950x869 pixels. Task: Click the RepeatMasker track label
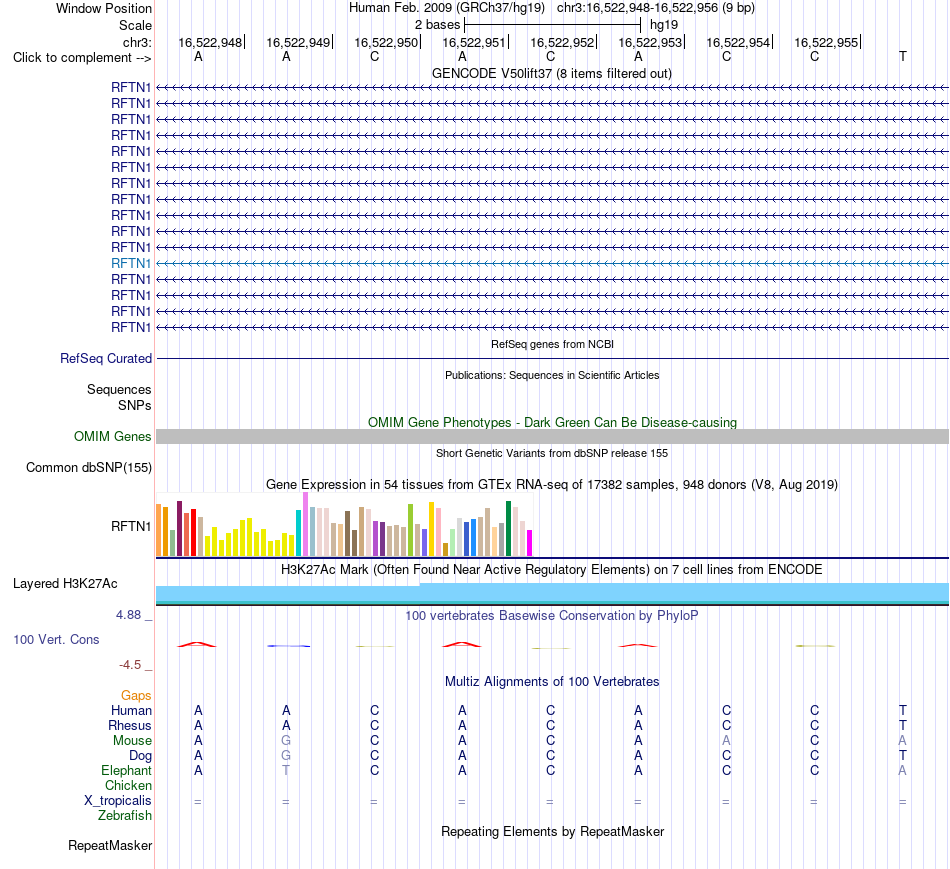pos(110,845)
